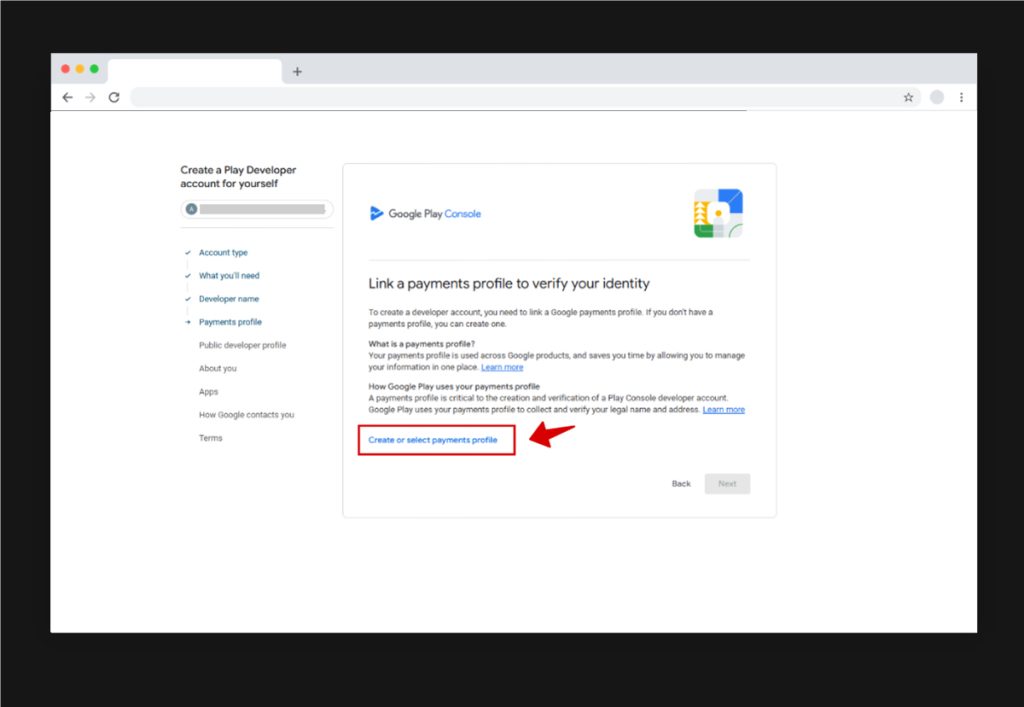Go to Account type step
This screenshot has width=1024, height=707.
click(223, 253)
